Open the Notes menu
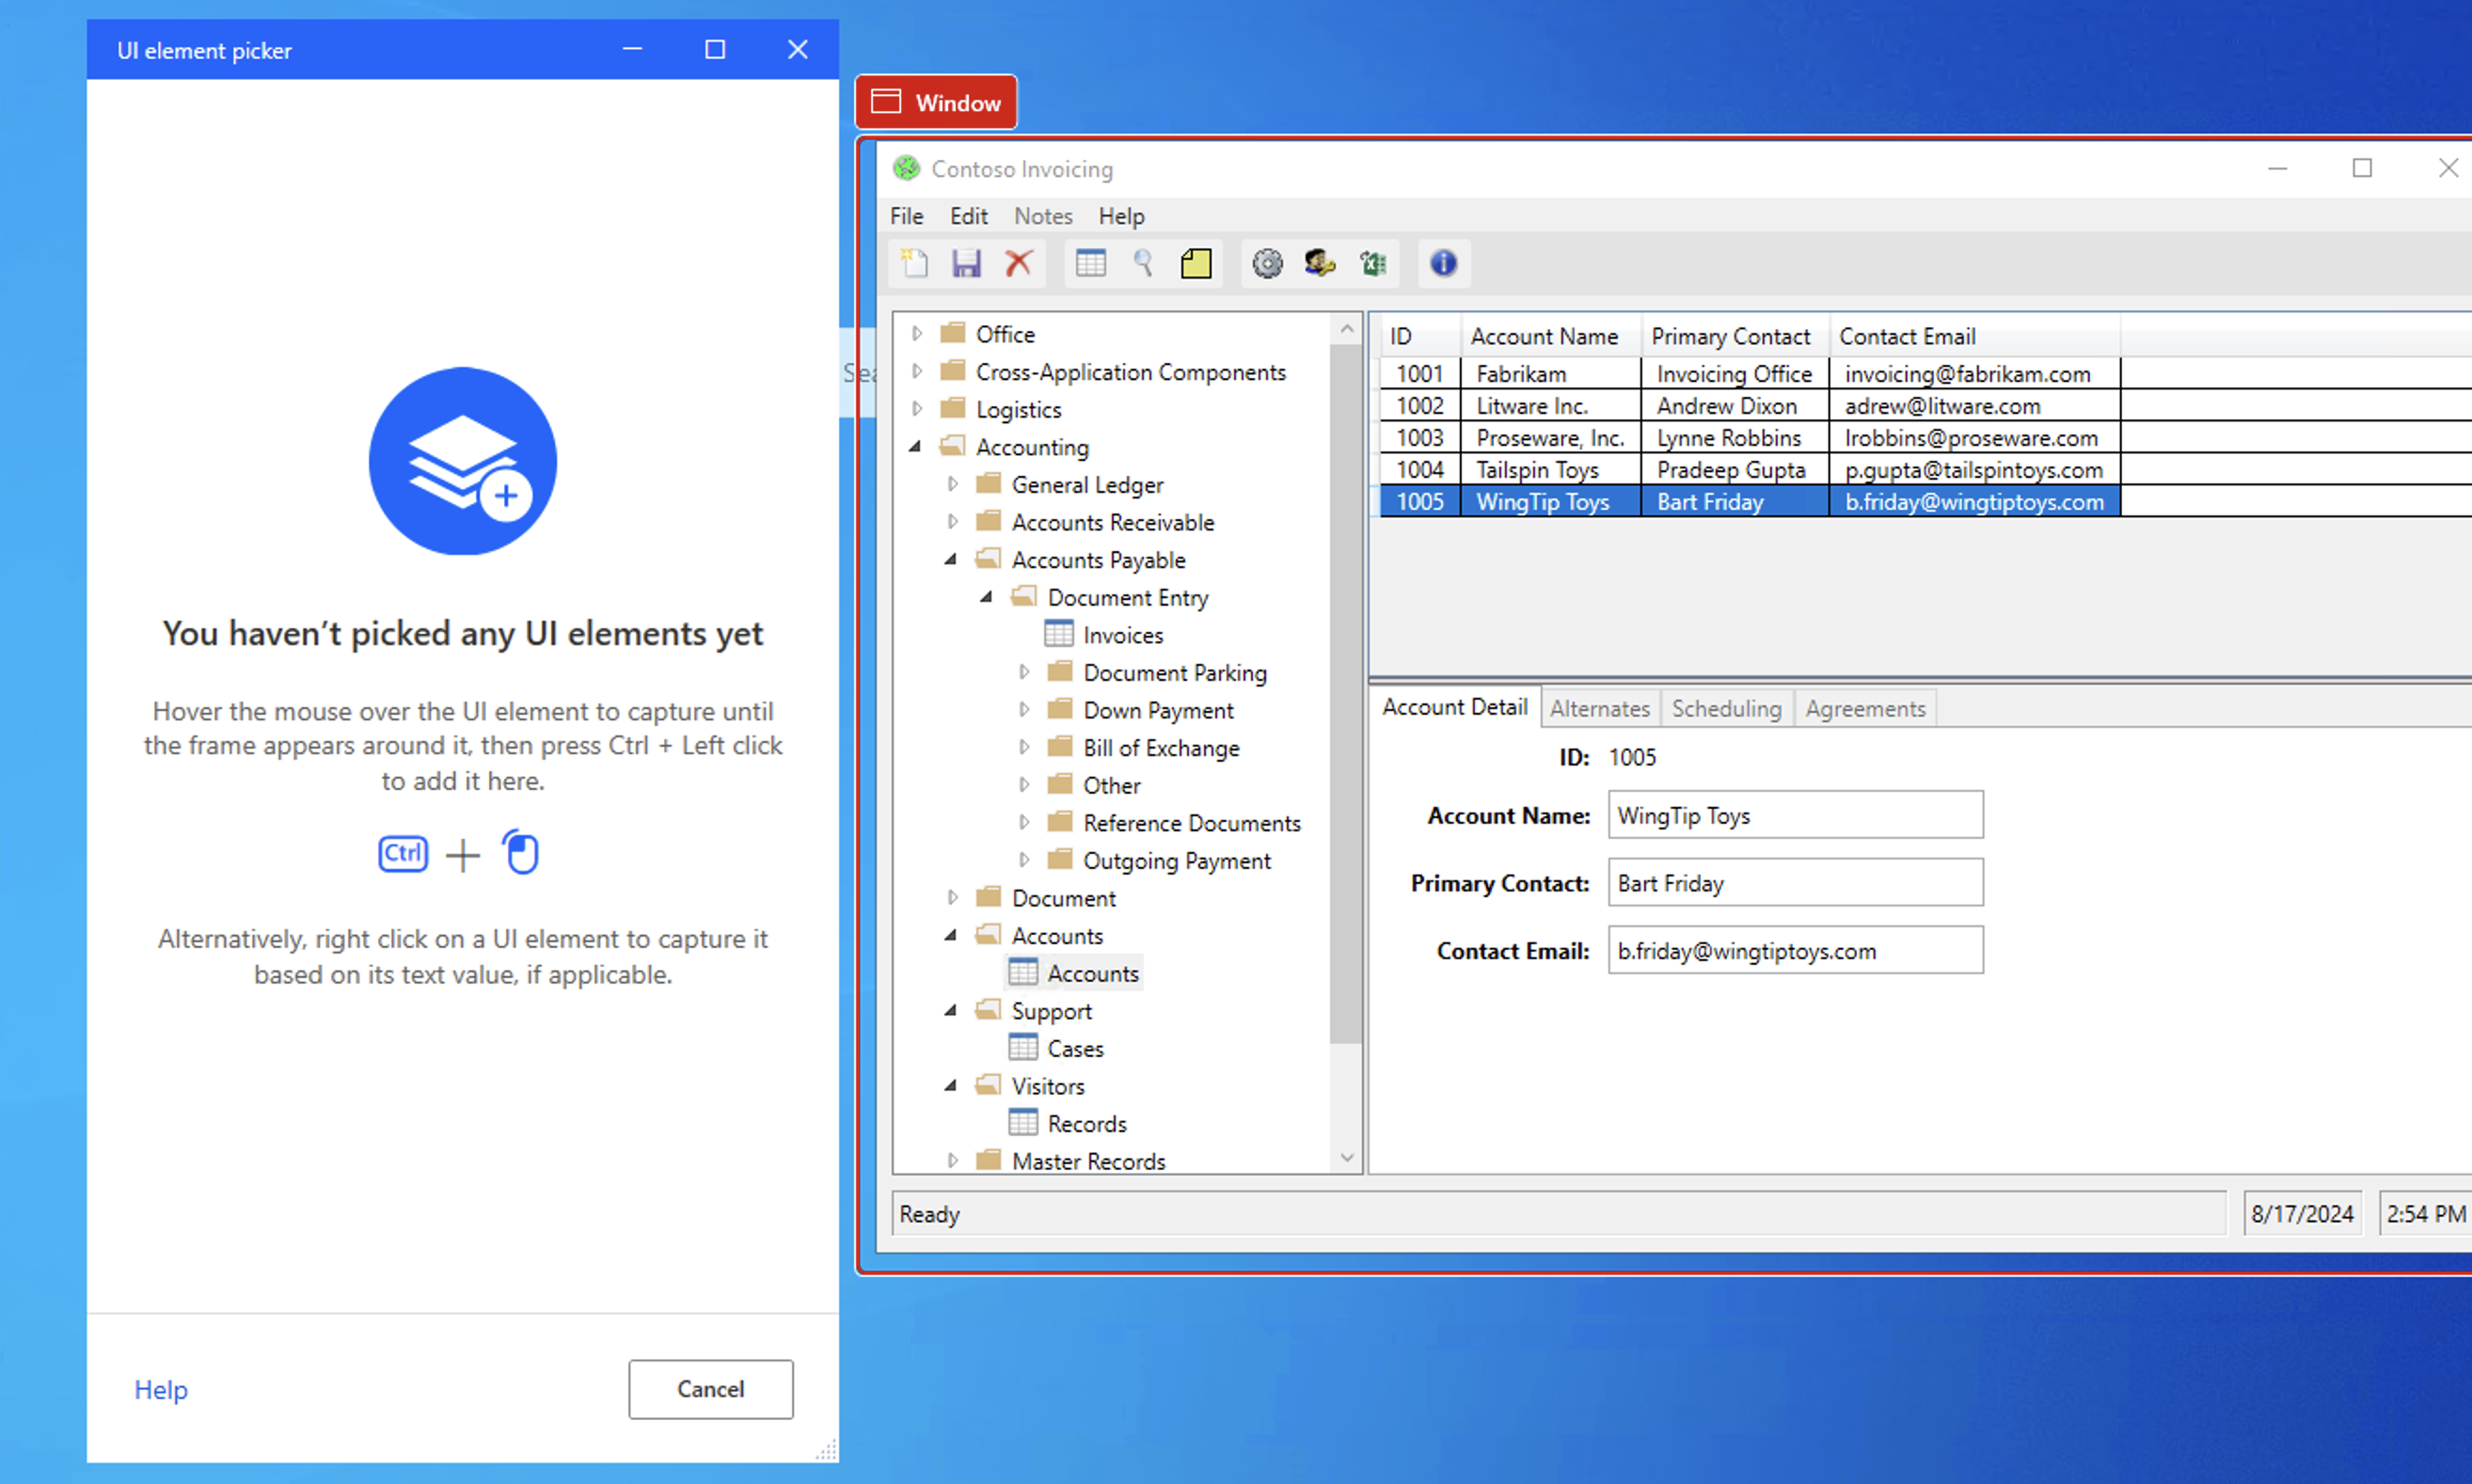Image resolution: width=2472 pixels, height=1484 pixels. (x=1042, y=216)
